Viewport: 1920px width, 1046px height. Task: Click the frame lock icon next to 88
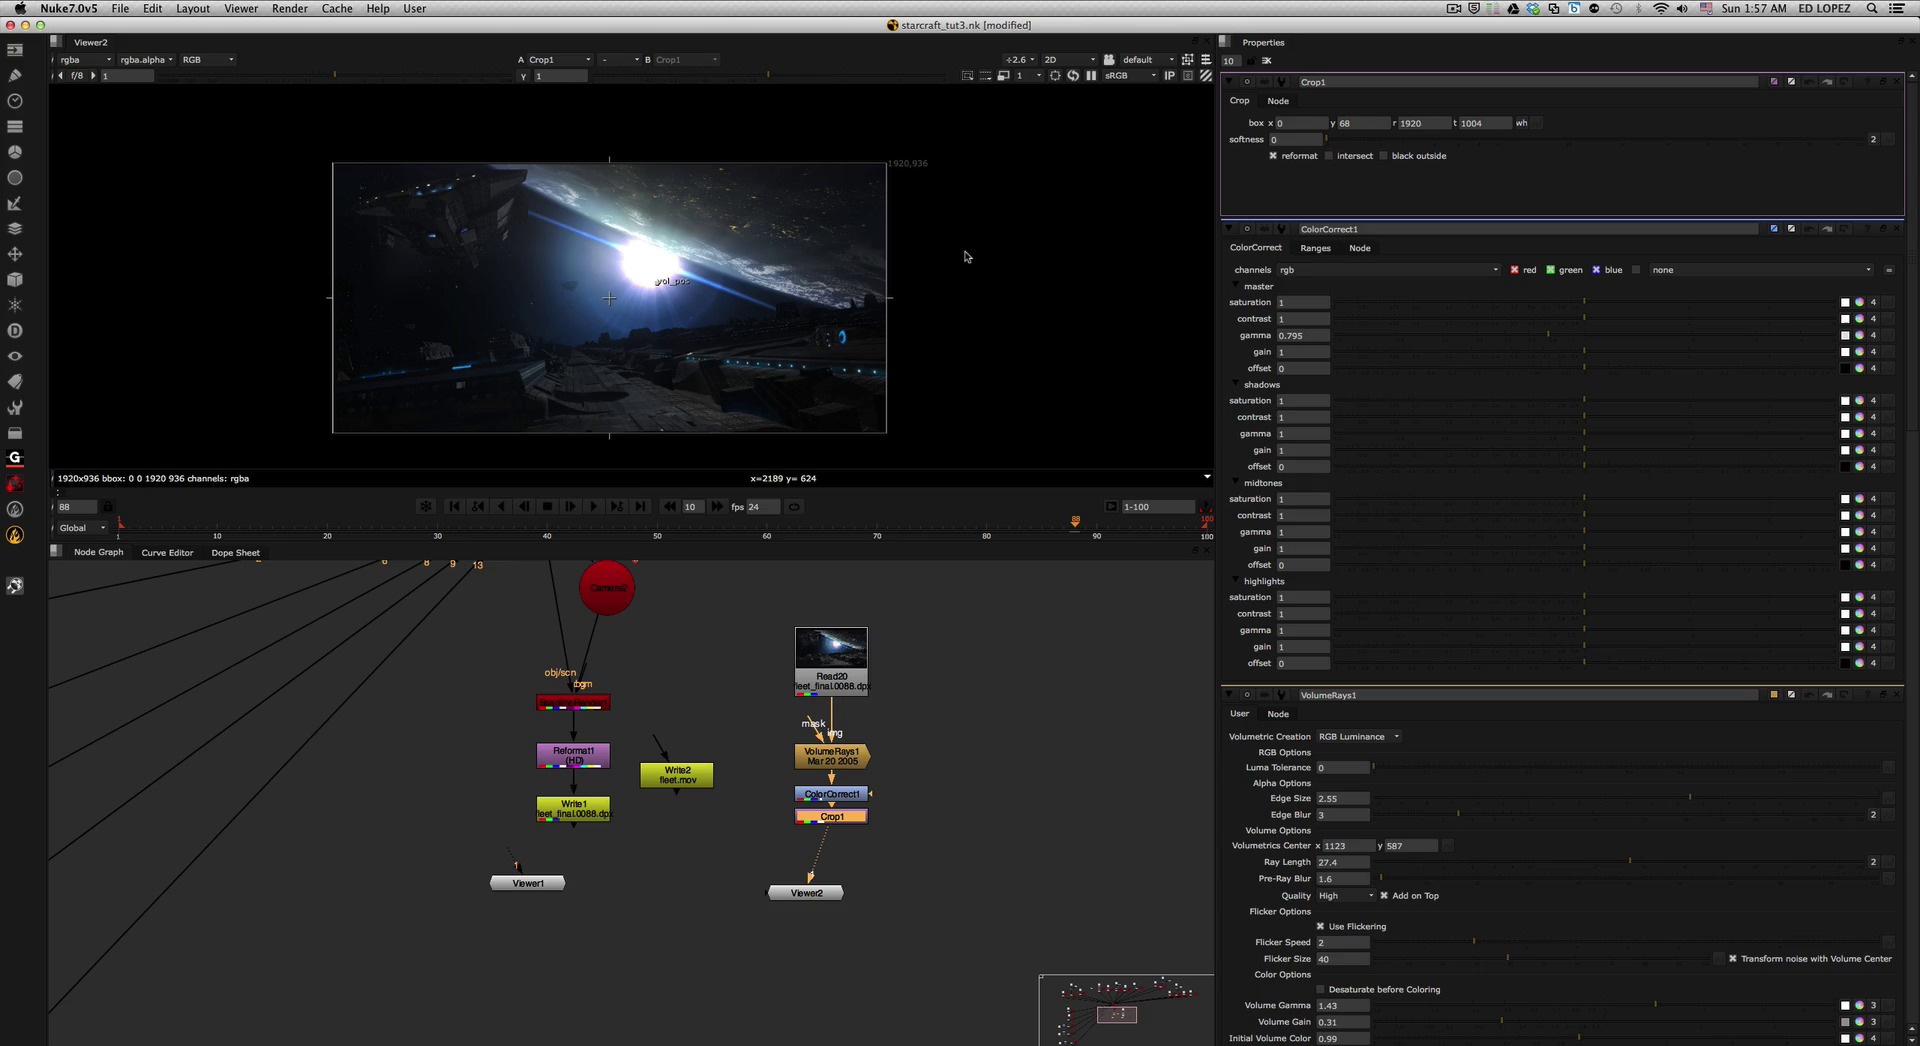coord(108,507)
